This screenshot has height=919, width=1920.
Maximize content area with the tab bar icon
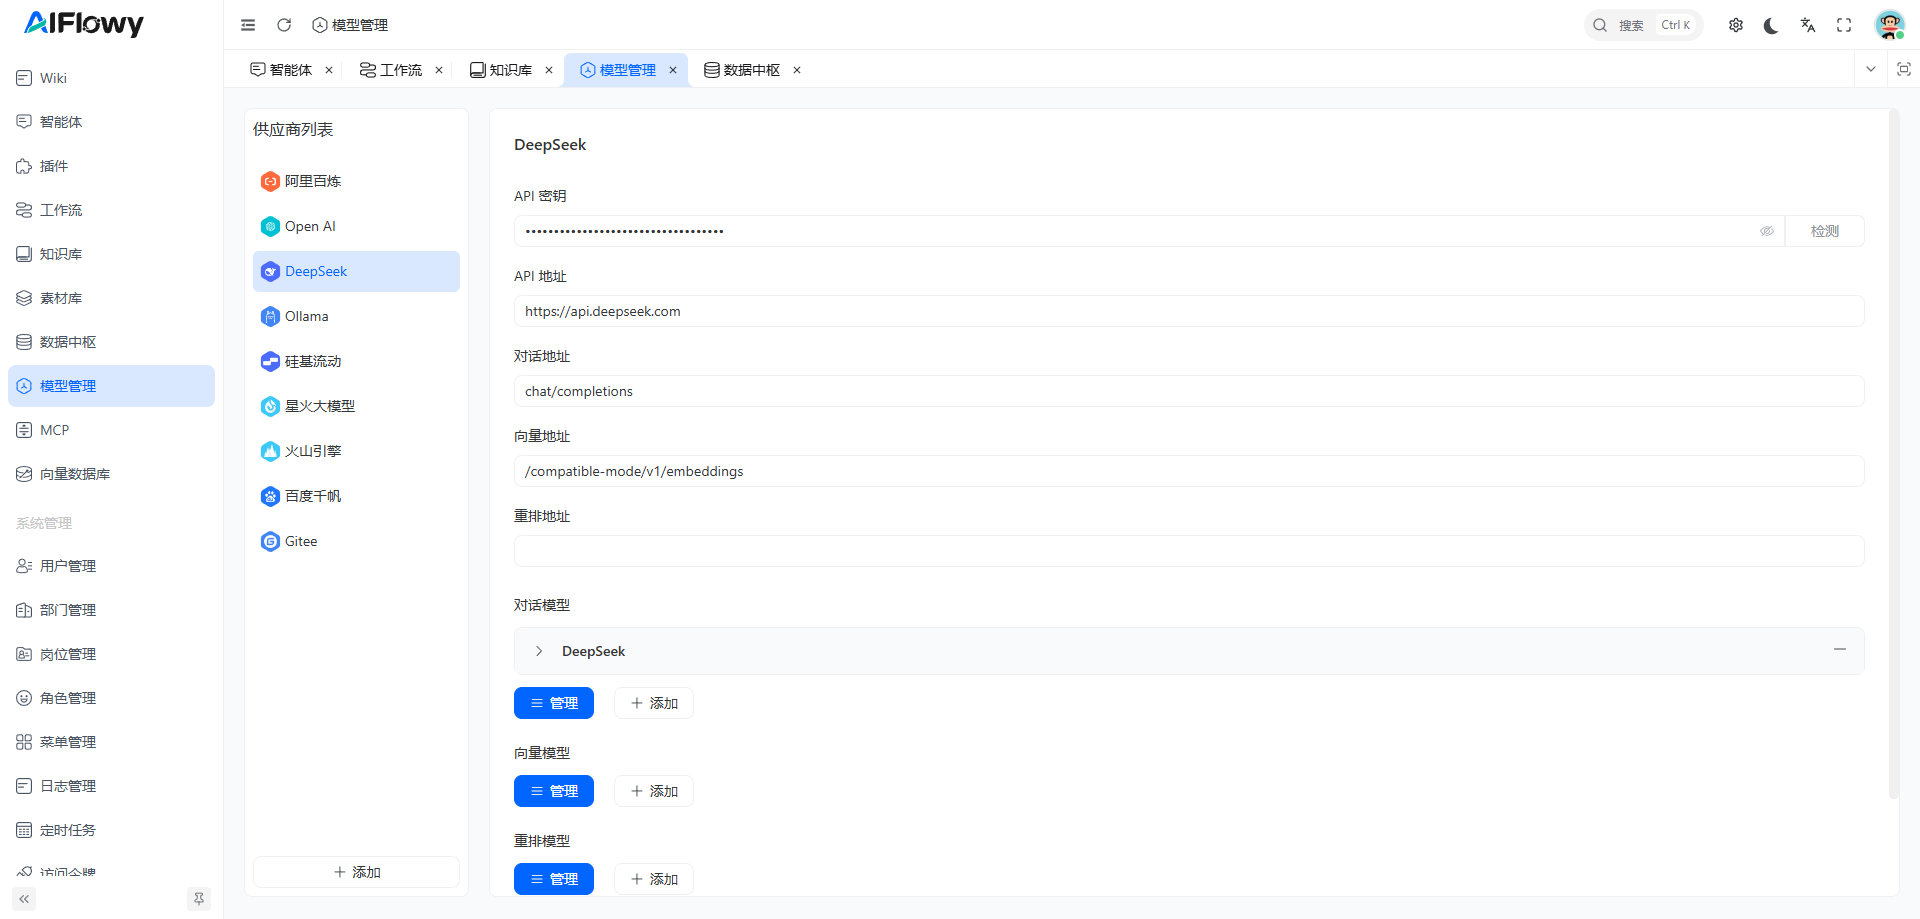[x=1904, y=69]
